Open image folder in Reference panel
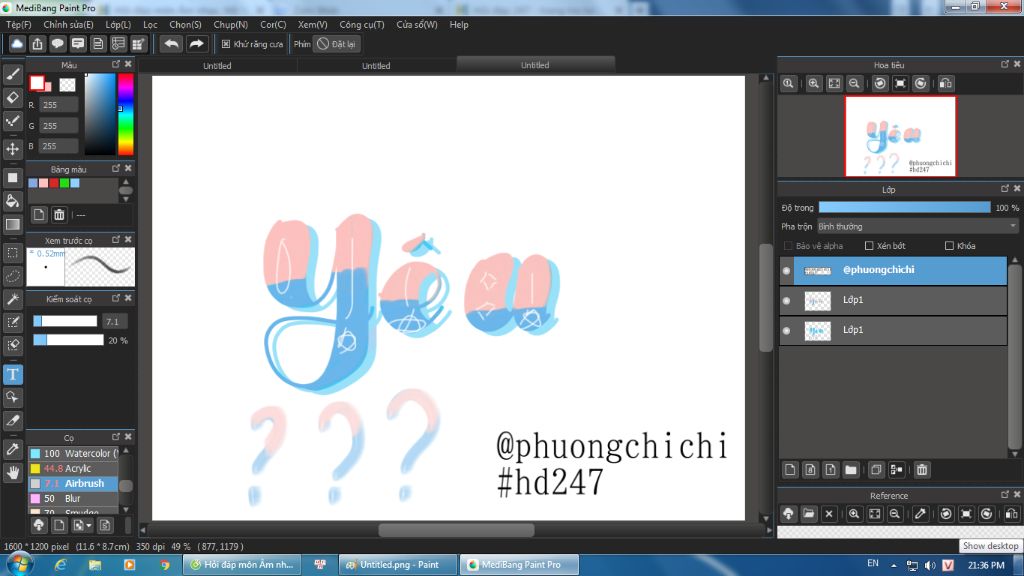1024x576 pixels. click(x=808, y=514)
